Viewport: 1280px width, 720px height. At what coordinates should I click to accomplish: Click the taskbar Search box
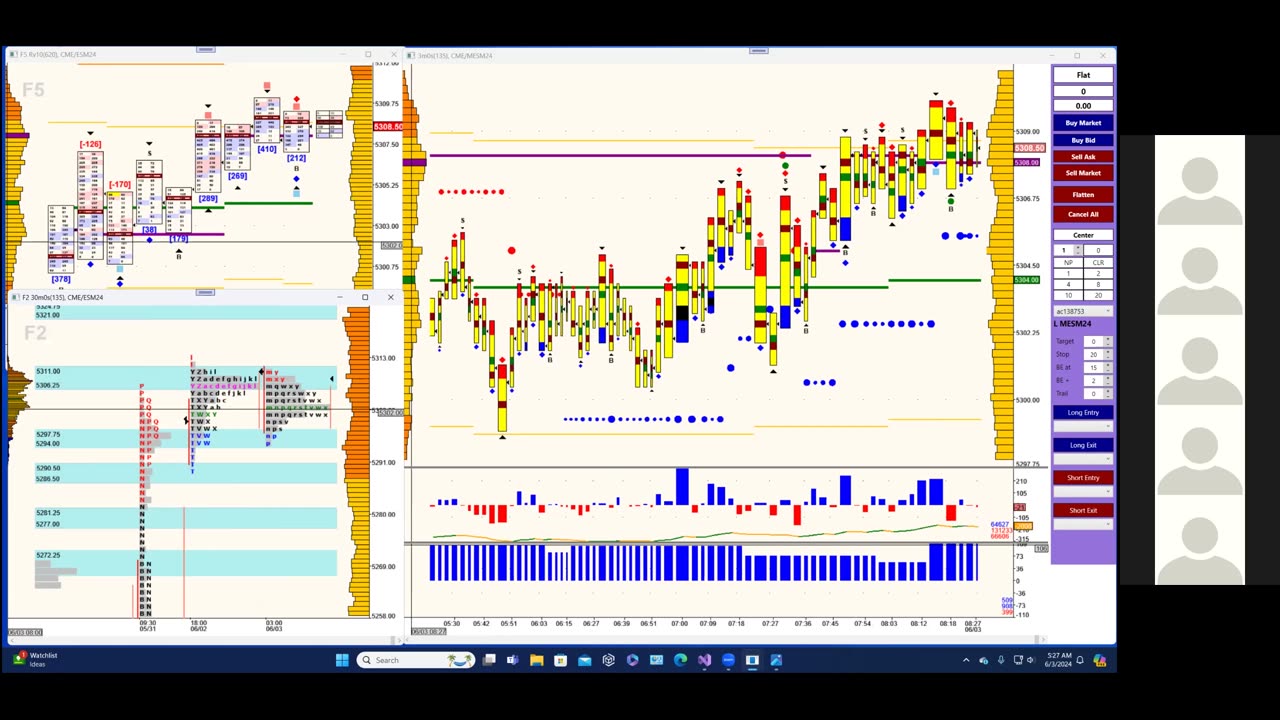pyautogui.click(x=416, y=660)
